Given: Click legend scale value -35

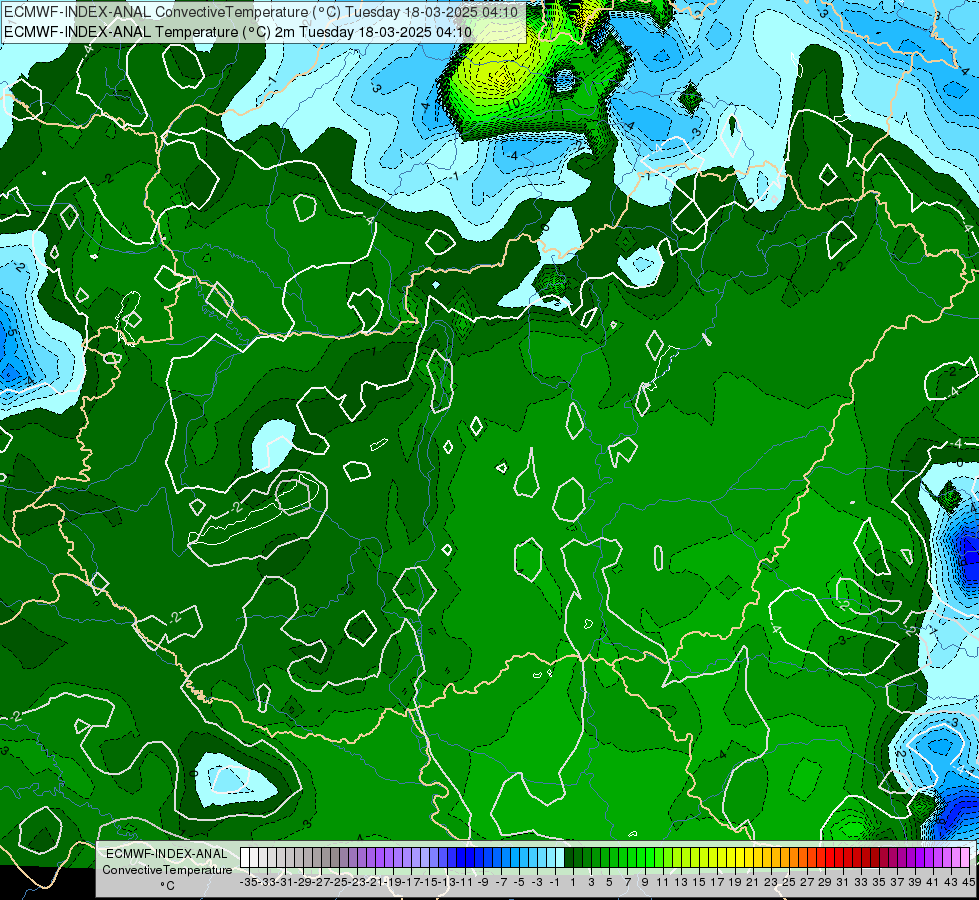Looking at the screenshot, I should point(249,882).
